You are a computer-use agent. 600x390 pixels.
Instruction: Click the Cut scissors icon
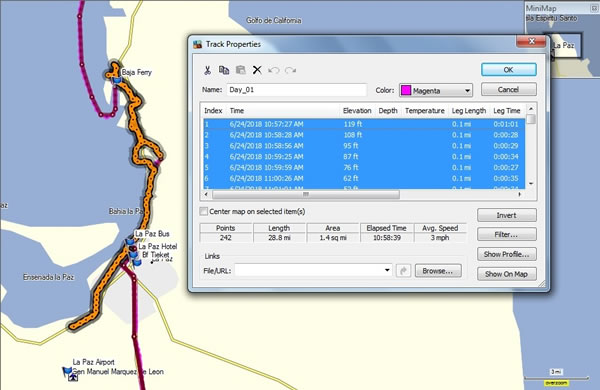click(207, 70)
